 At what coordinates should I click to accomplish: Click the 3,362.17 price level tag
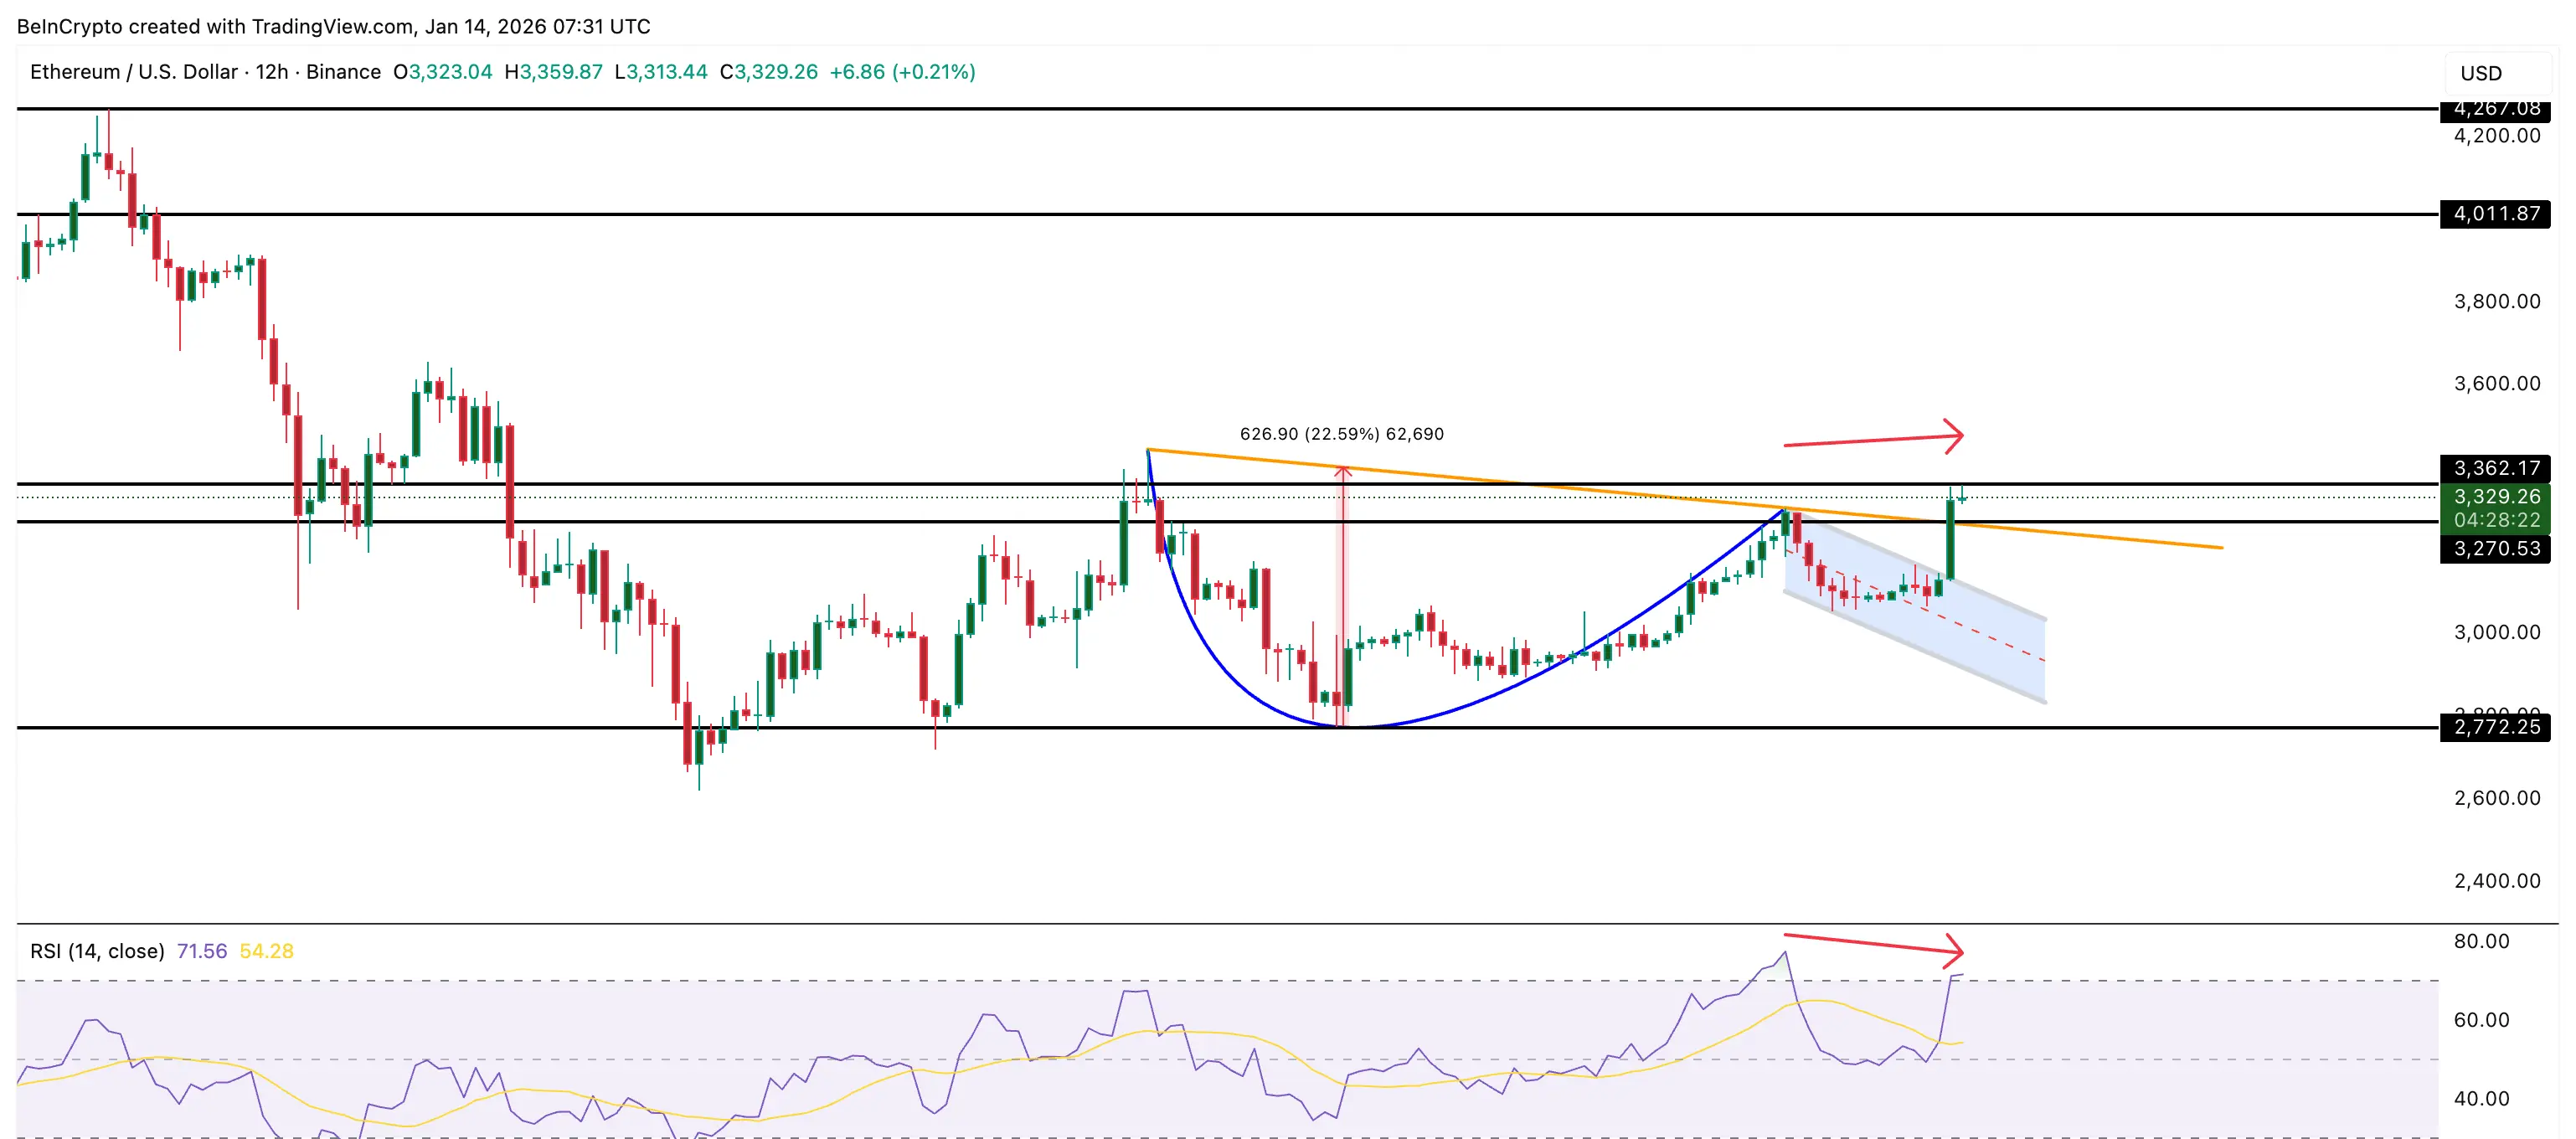pos(2497,468)
